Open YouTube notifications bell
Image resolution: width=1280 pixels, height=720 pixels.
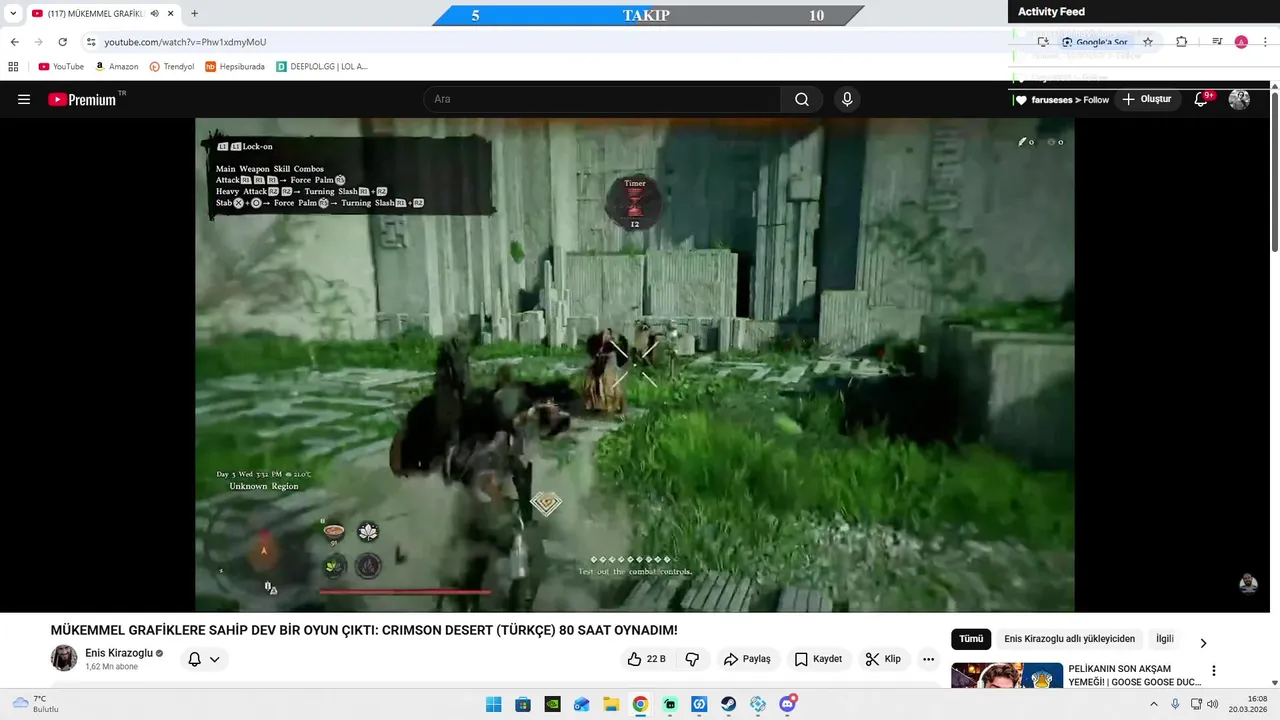1202,99
